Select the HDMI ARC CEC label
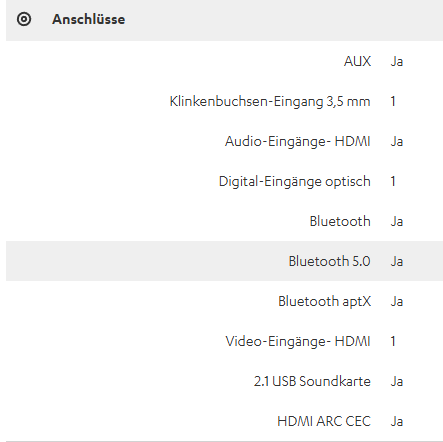Image resolution: width=443 pixels, height=442 pixels. pyautogui.click(x=324, y=421)
